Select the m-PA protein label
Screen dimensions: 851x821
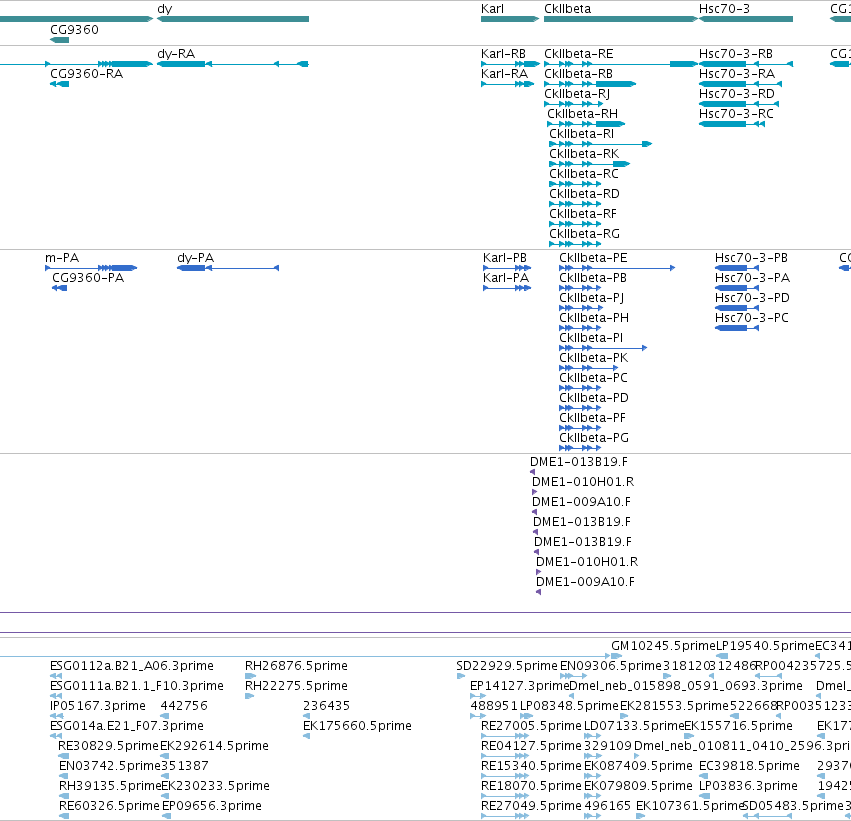click(62, 258)
